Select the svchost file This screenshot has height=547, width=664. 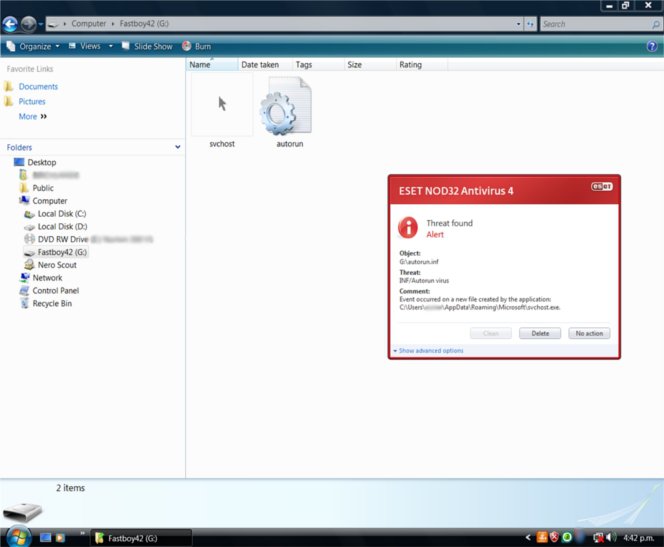pyautogui.click(x=222, y=111)
